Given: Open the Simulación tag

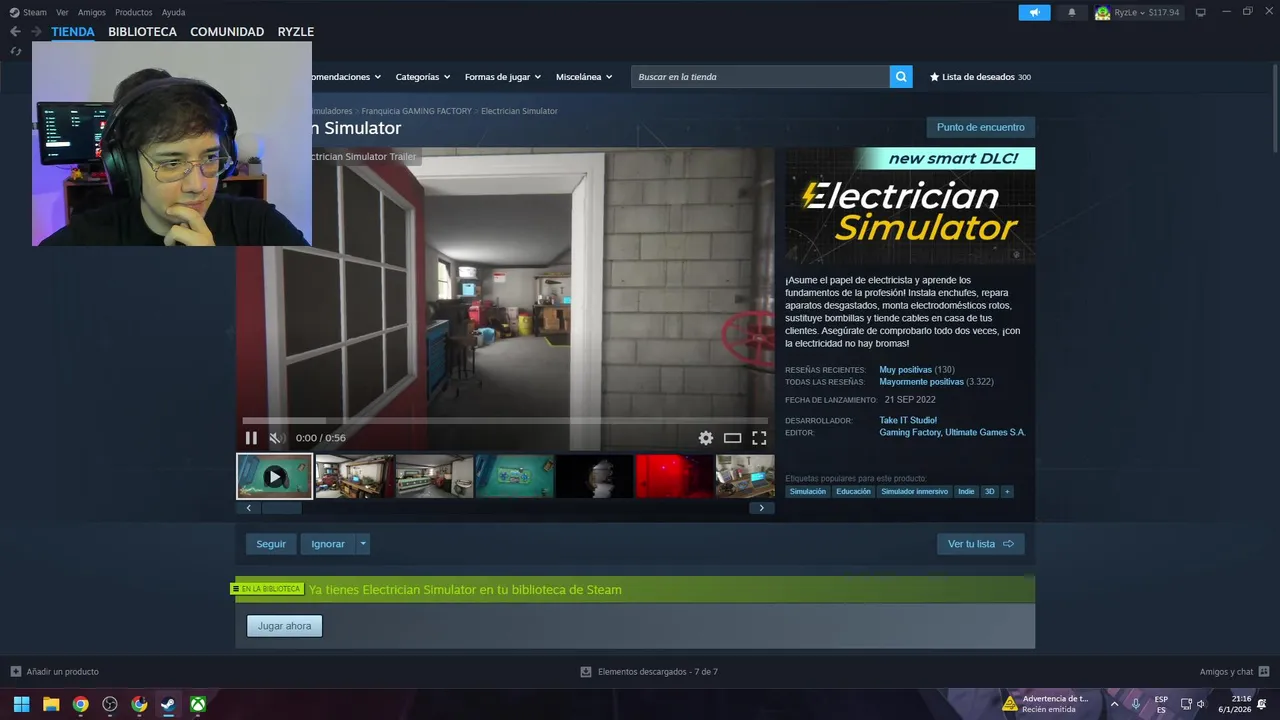Looking at the screenshot, I should click(x=808, y=491).
